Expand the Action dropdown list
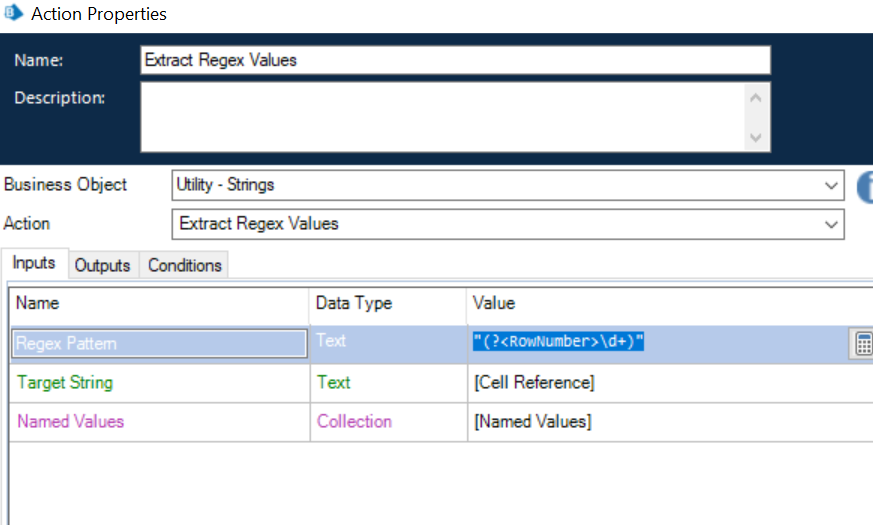The image size is (873, 525). pos(832,224)
